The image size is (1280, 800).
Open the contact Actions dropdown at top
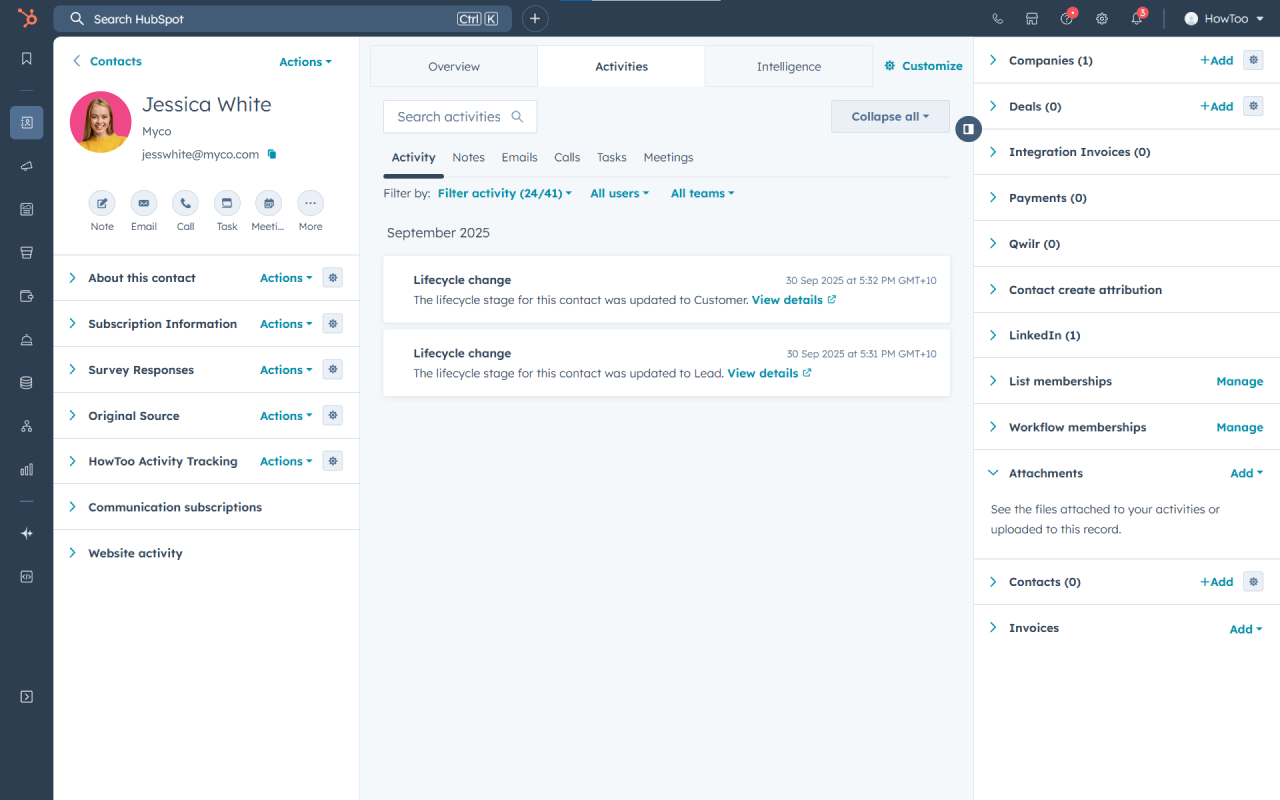[x=305, y=62]
